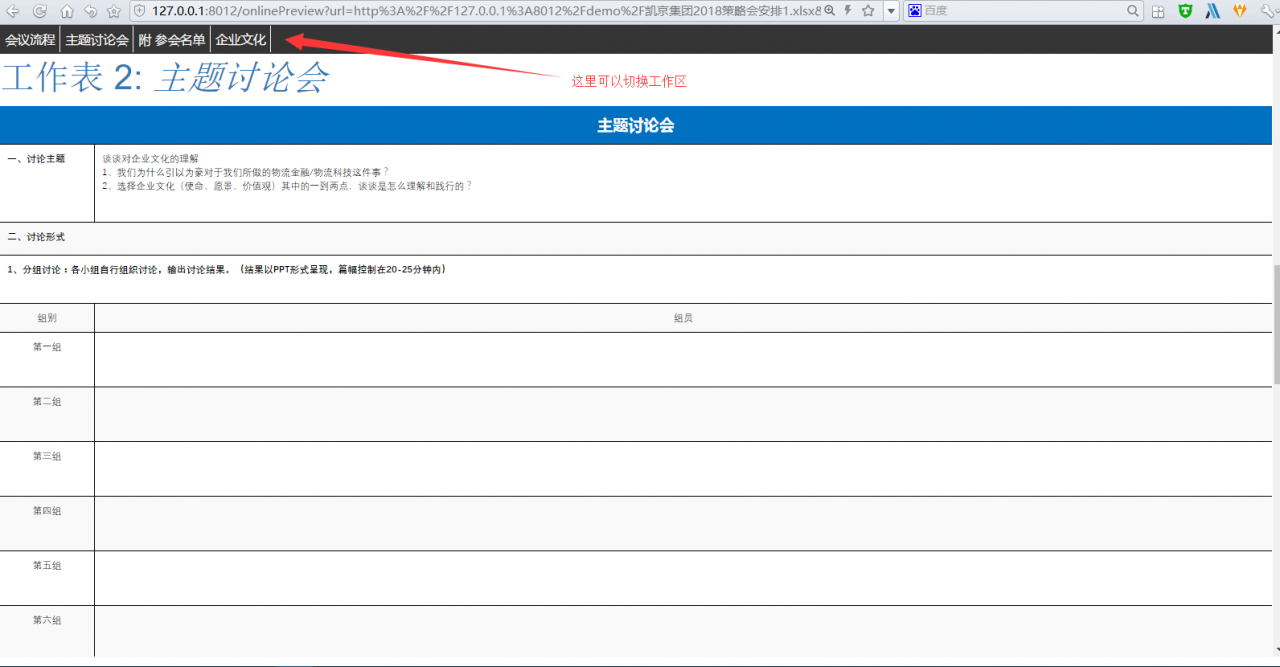Click the zoom magnifier dropdown in the address bar
Screen dimensions: 1280x667
(x=831, y=11)
